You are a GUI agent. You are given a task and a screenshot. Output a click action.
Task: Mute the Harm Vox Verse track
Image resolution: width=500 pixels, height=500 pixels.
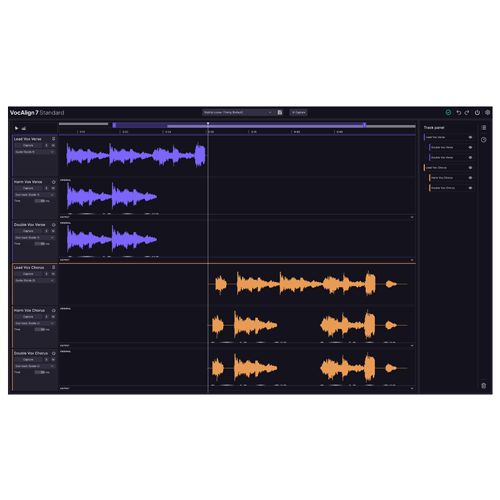click(53, 188)
